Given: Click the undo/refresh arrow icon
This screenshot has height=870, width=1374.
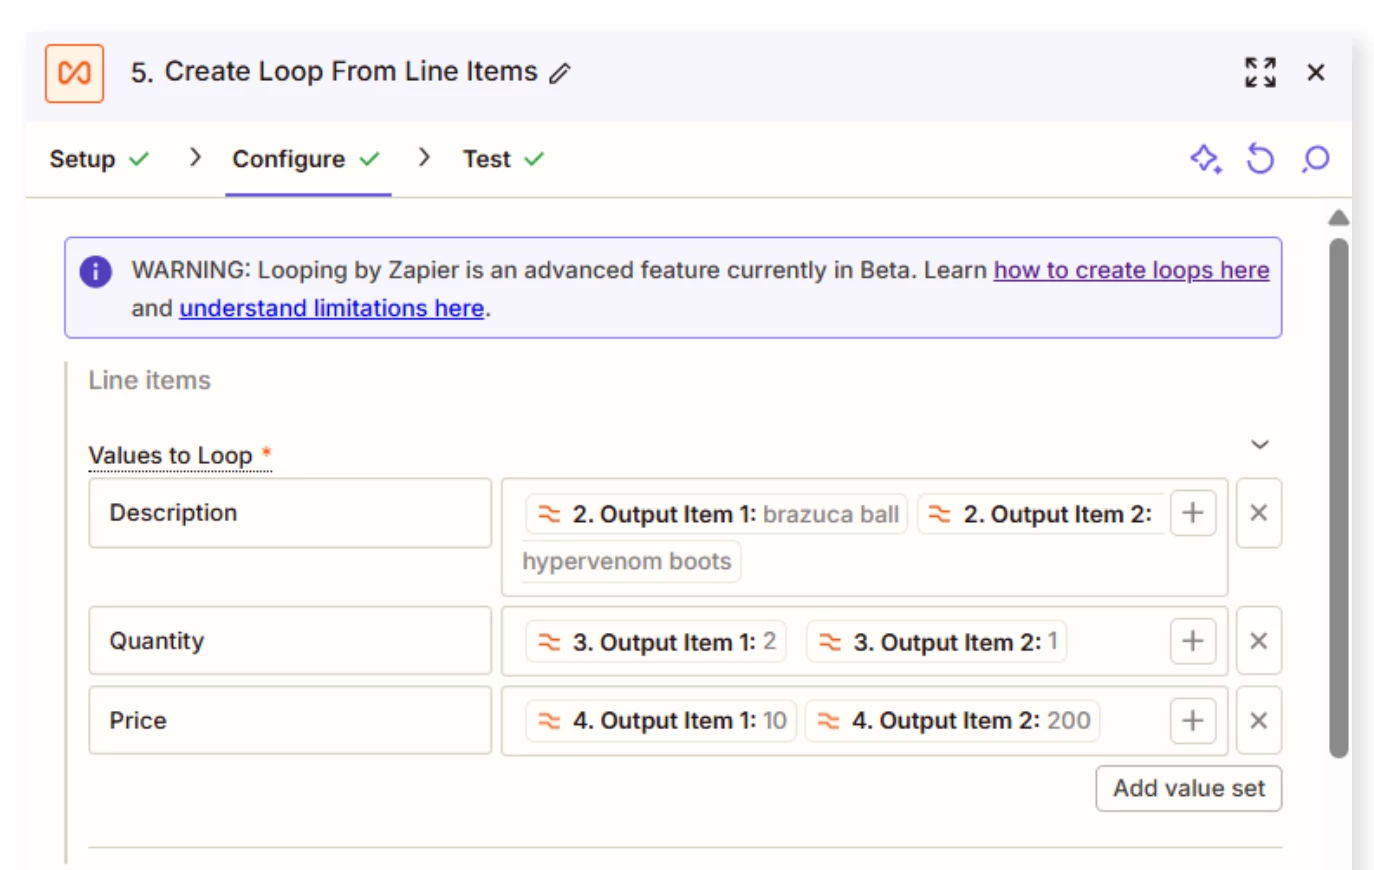Looking at the screenshot, I should [1260, 159].
